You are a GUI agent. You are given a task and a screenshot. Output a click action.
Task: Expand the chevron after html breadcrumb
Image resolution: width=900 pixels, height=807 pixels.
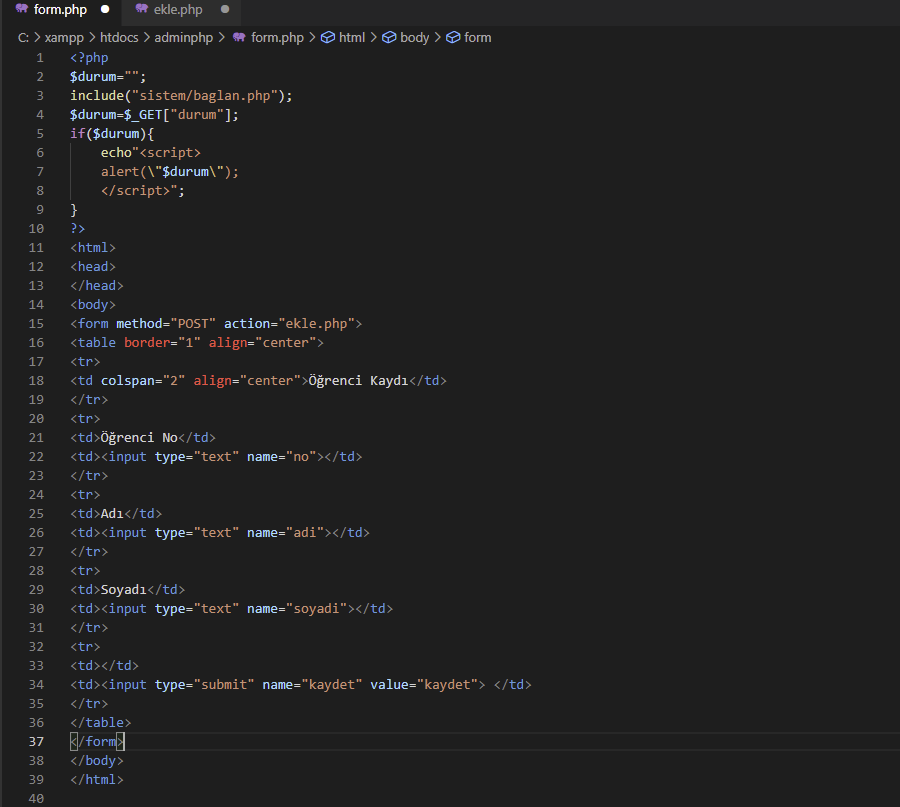pos(374,38)
